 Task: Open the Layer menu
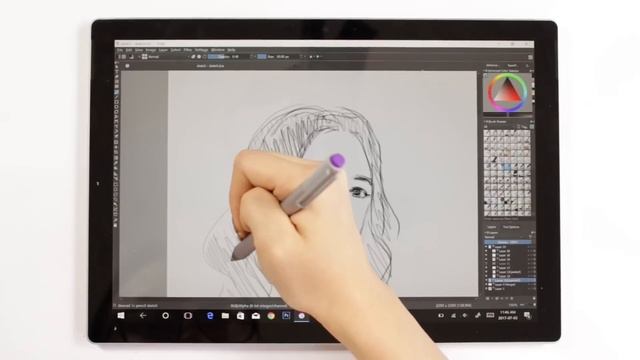[x=163, y=50]
